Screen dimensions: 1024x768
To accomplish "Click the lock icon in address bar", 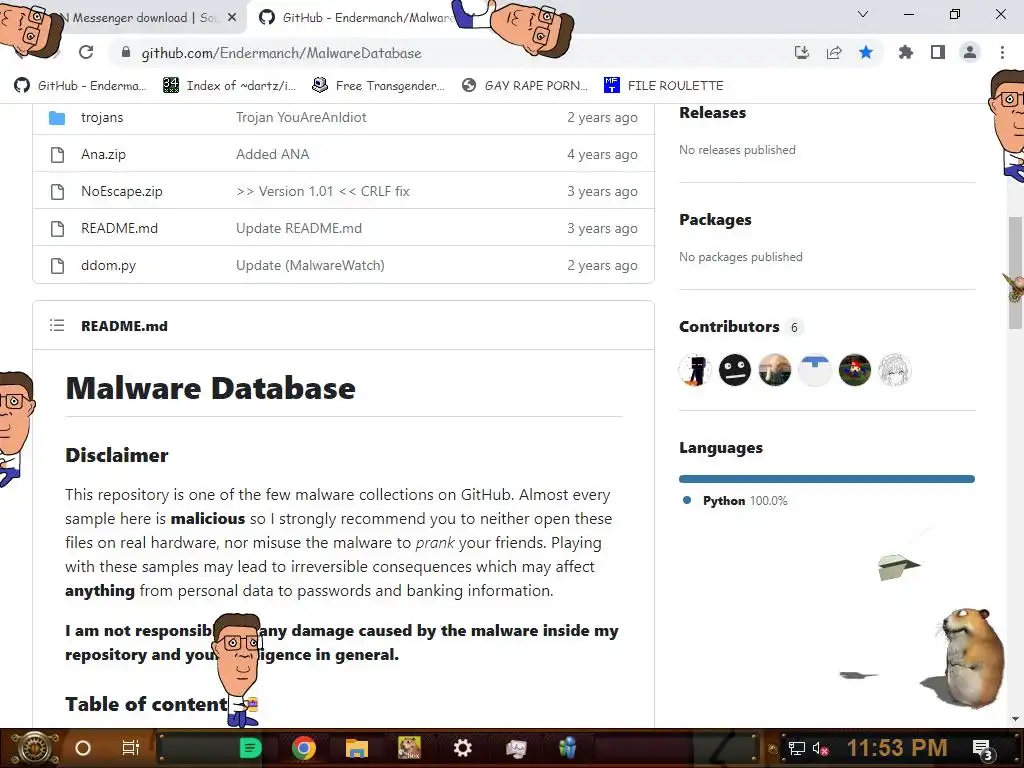I will pyautogui.click(x=126, y=52).
